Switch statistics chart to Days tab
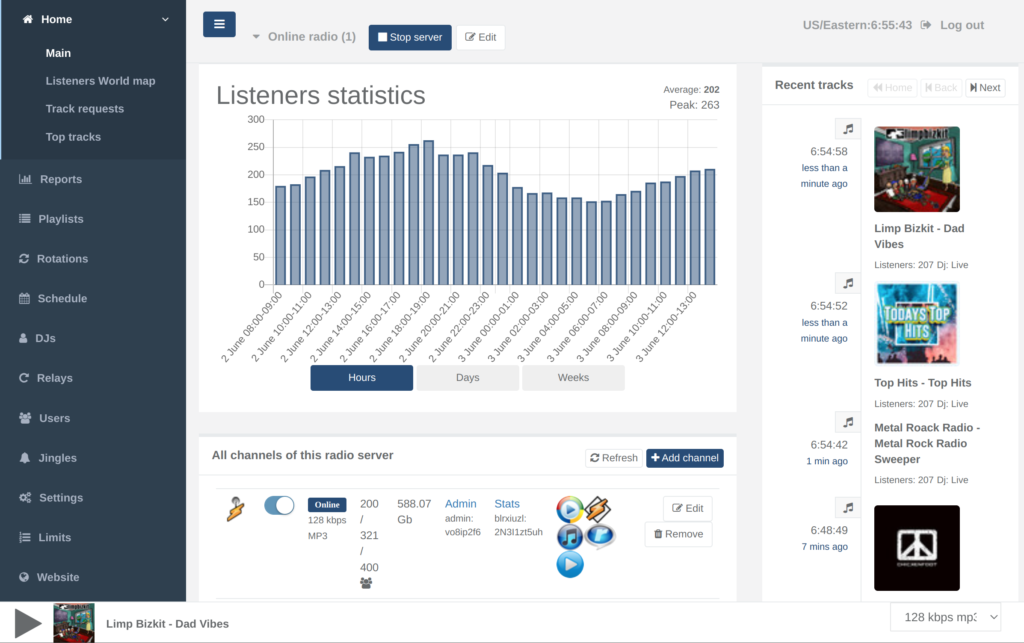 pos(468,377)
